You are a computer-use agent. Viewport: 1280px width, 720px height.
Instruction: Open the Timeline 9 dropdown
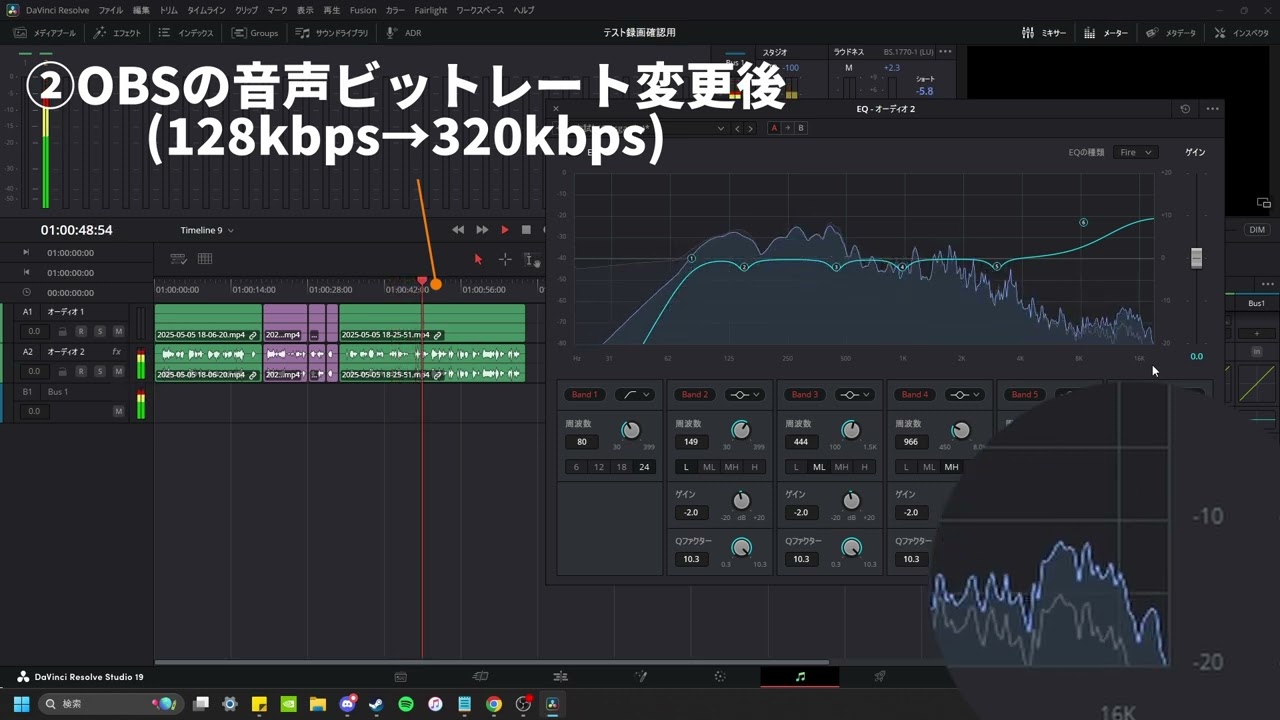(207, 230)
